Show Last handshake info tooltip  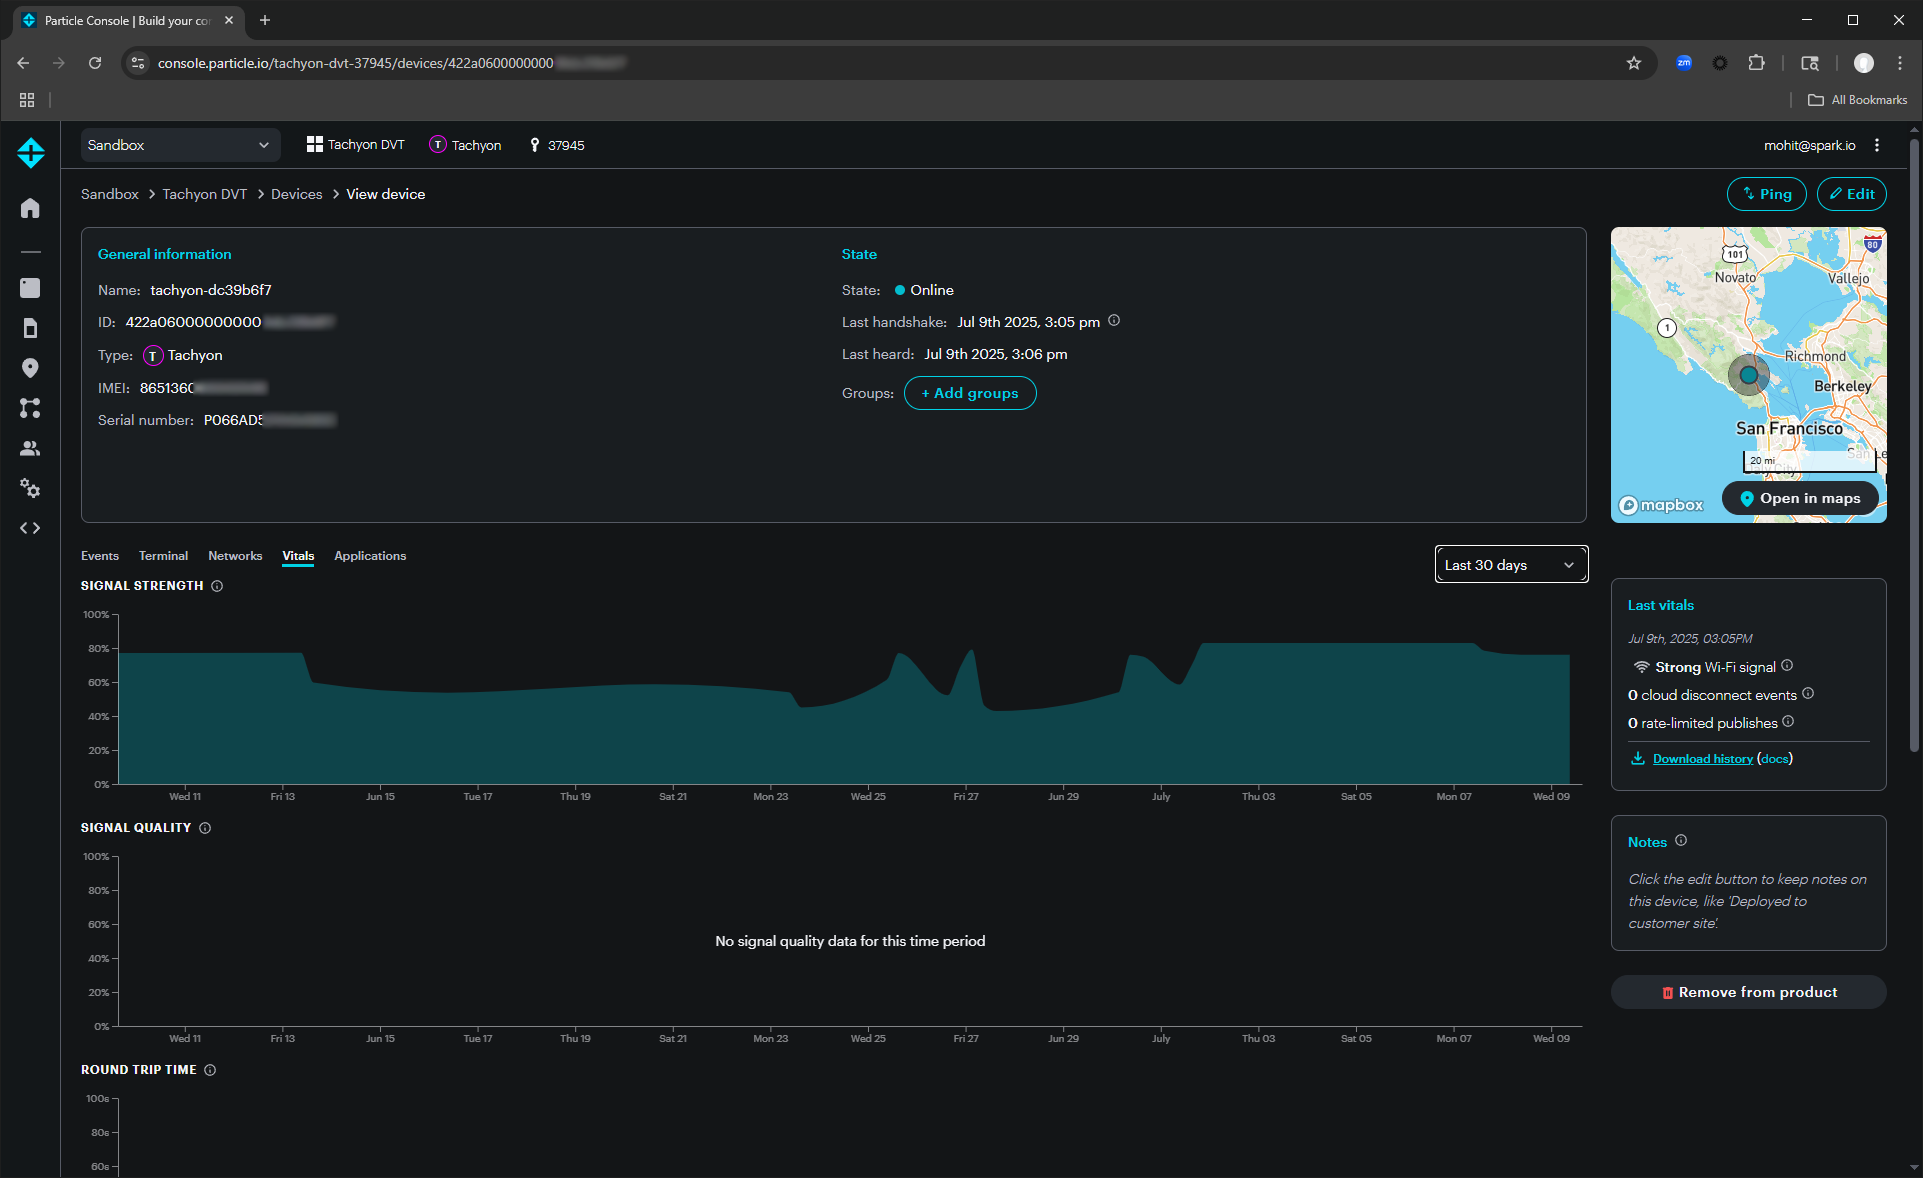point(1114,321)
